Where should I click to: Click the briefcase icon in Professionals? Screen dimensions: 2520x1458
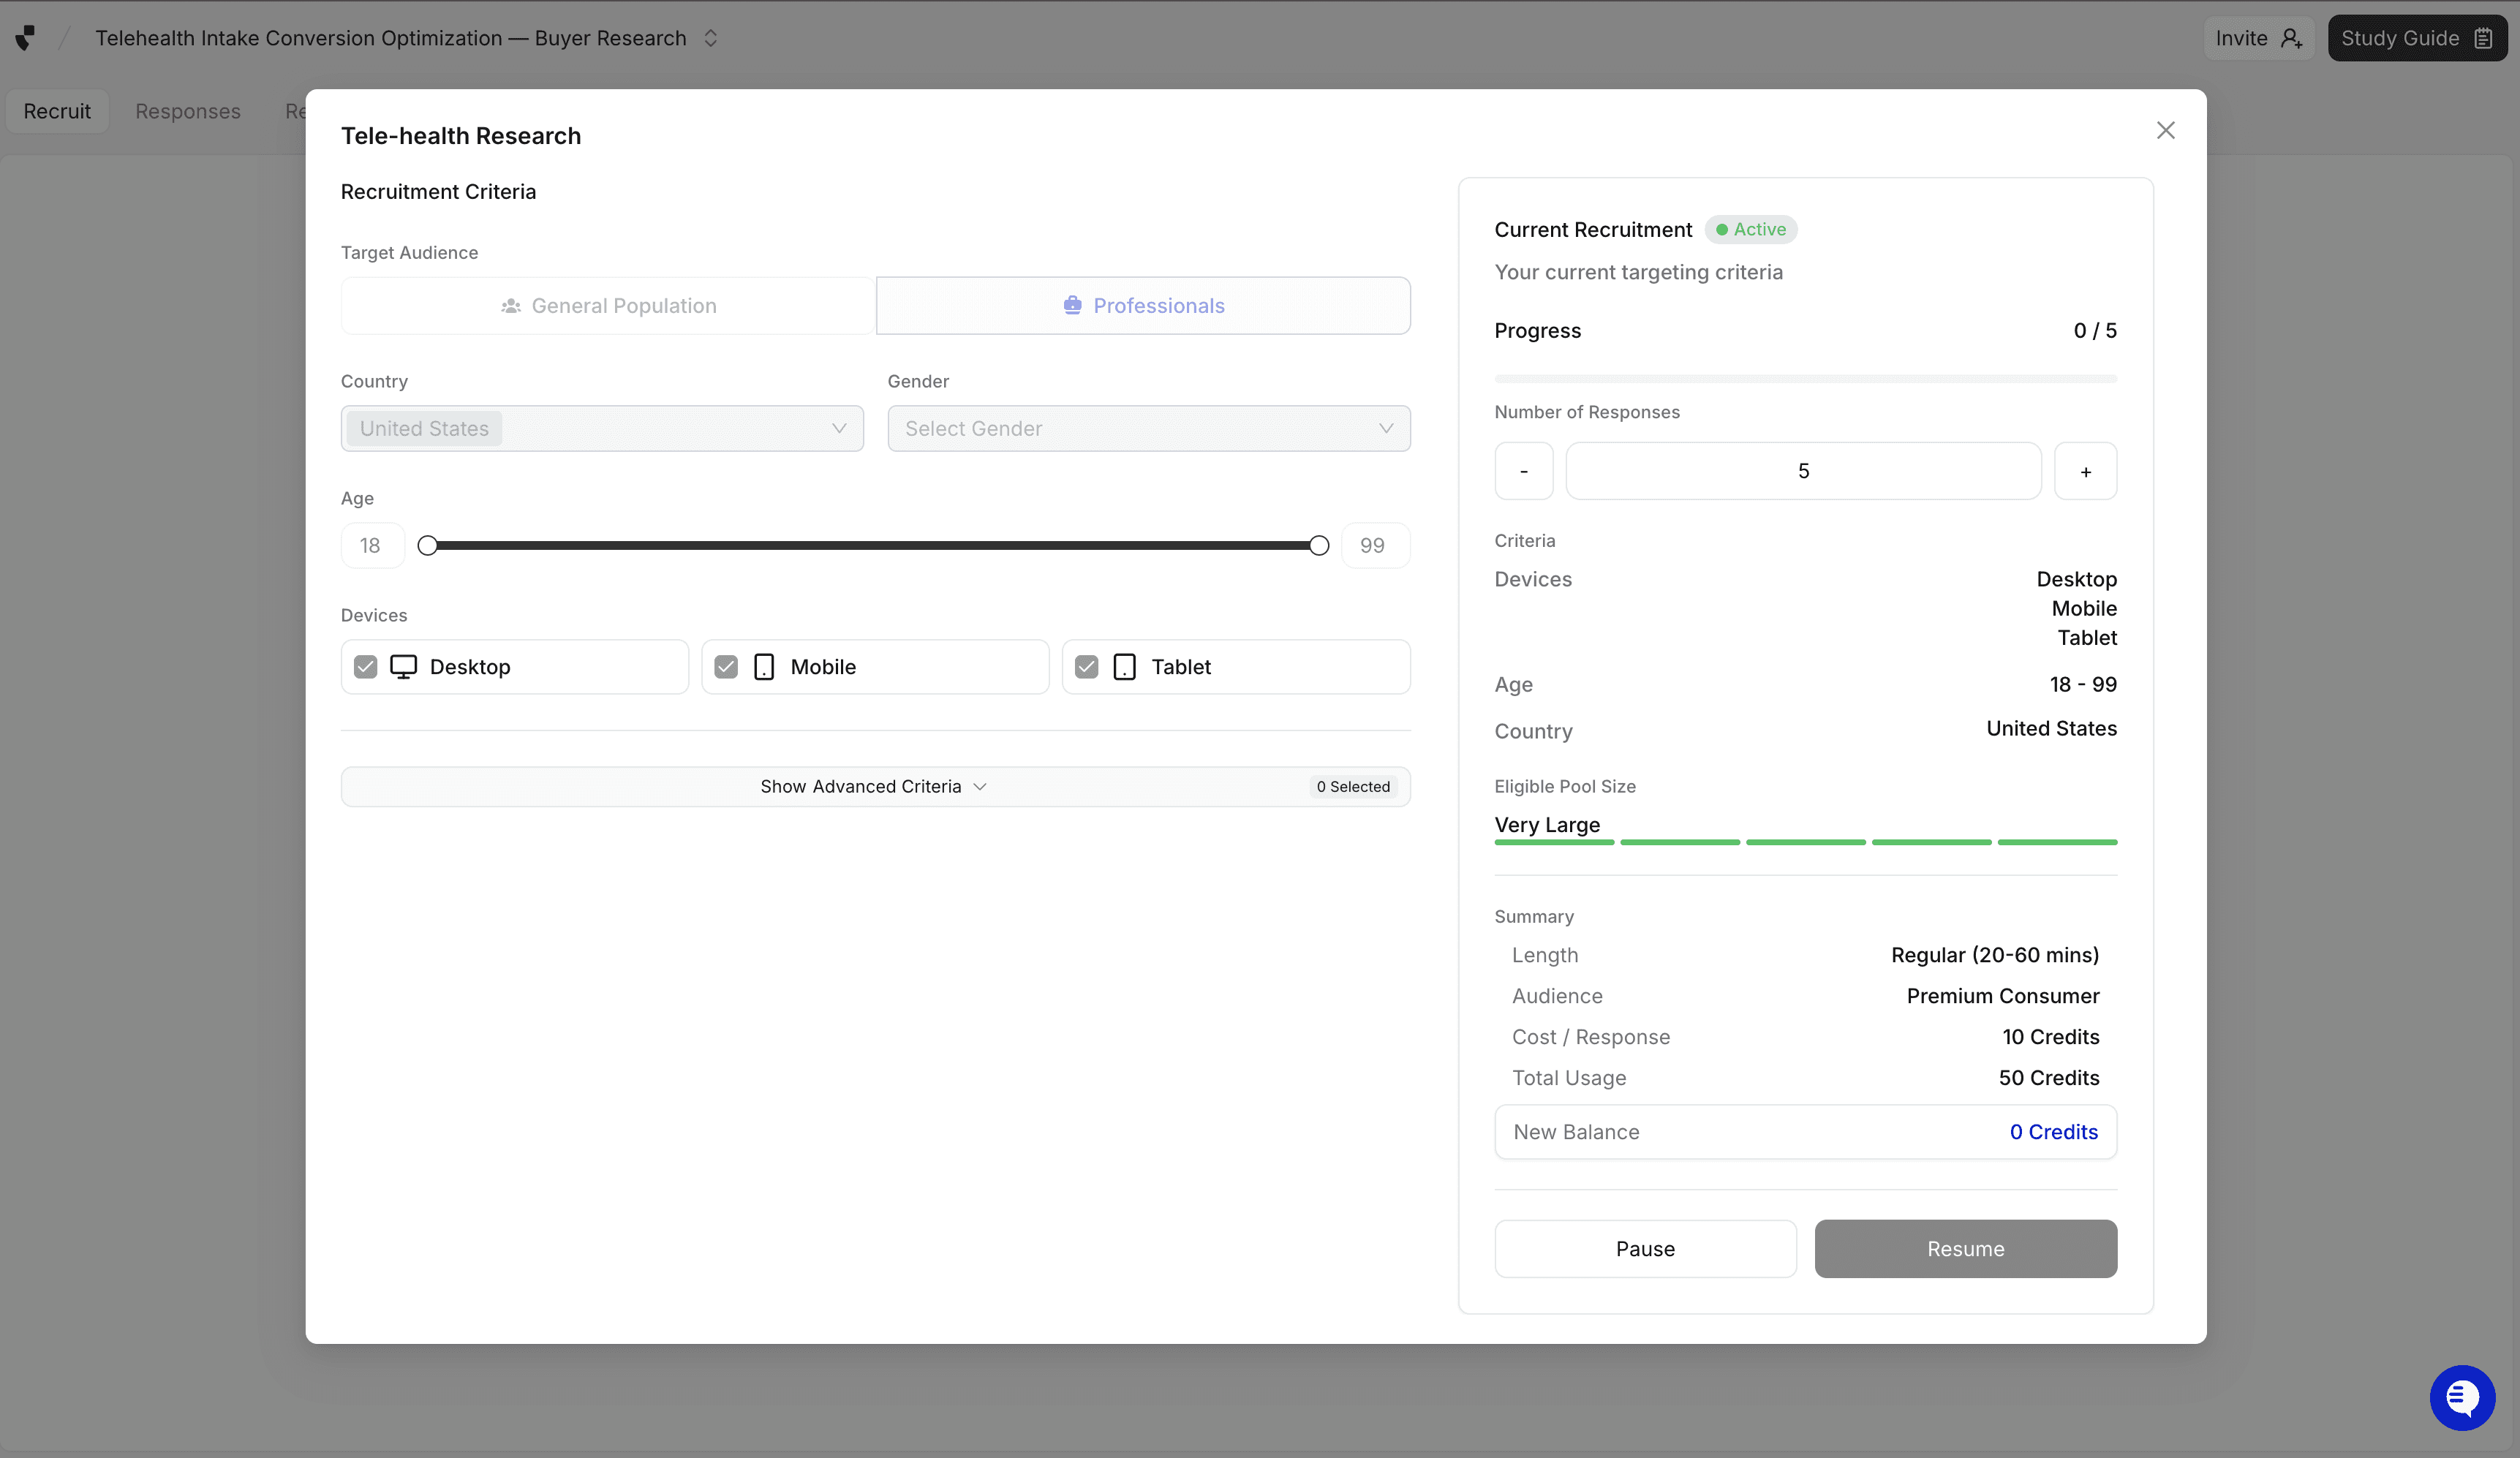1072,305
